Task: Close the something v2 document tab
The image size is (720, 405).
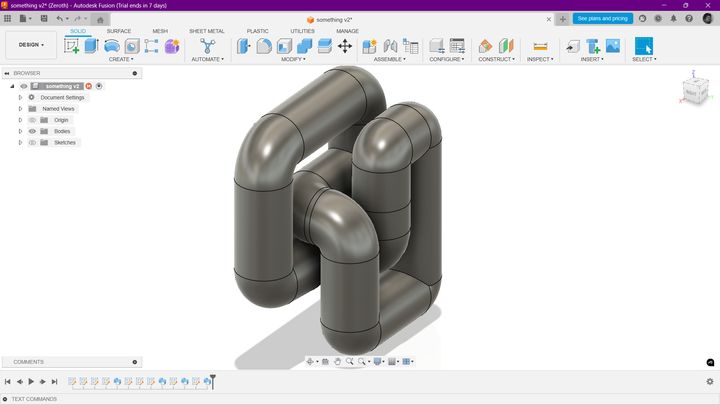Action: pos(549,19)
